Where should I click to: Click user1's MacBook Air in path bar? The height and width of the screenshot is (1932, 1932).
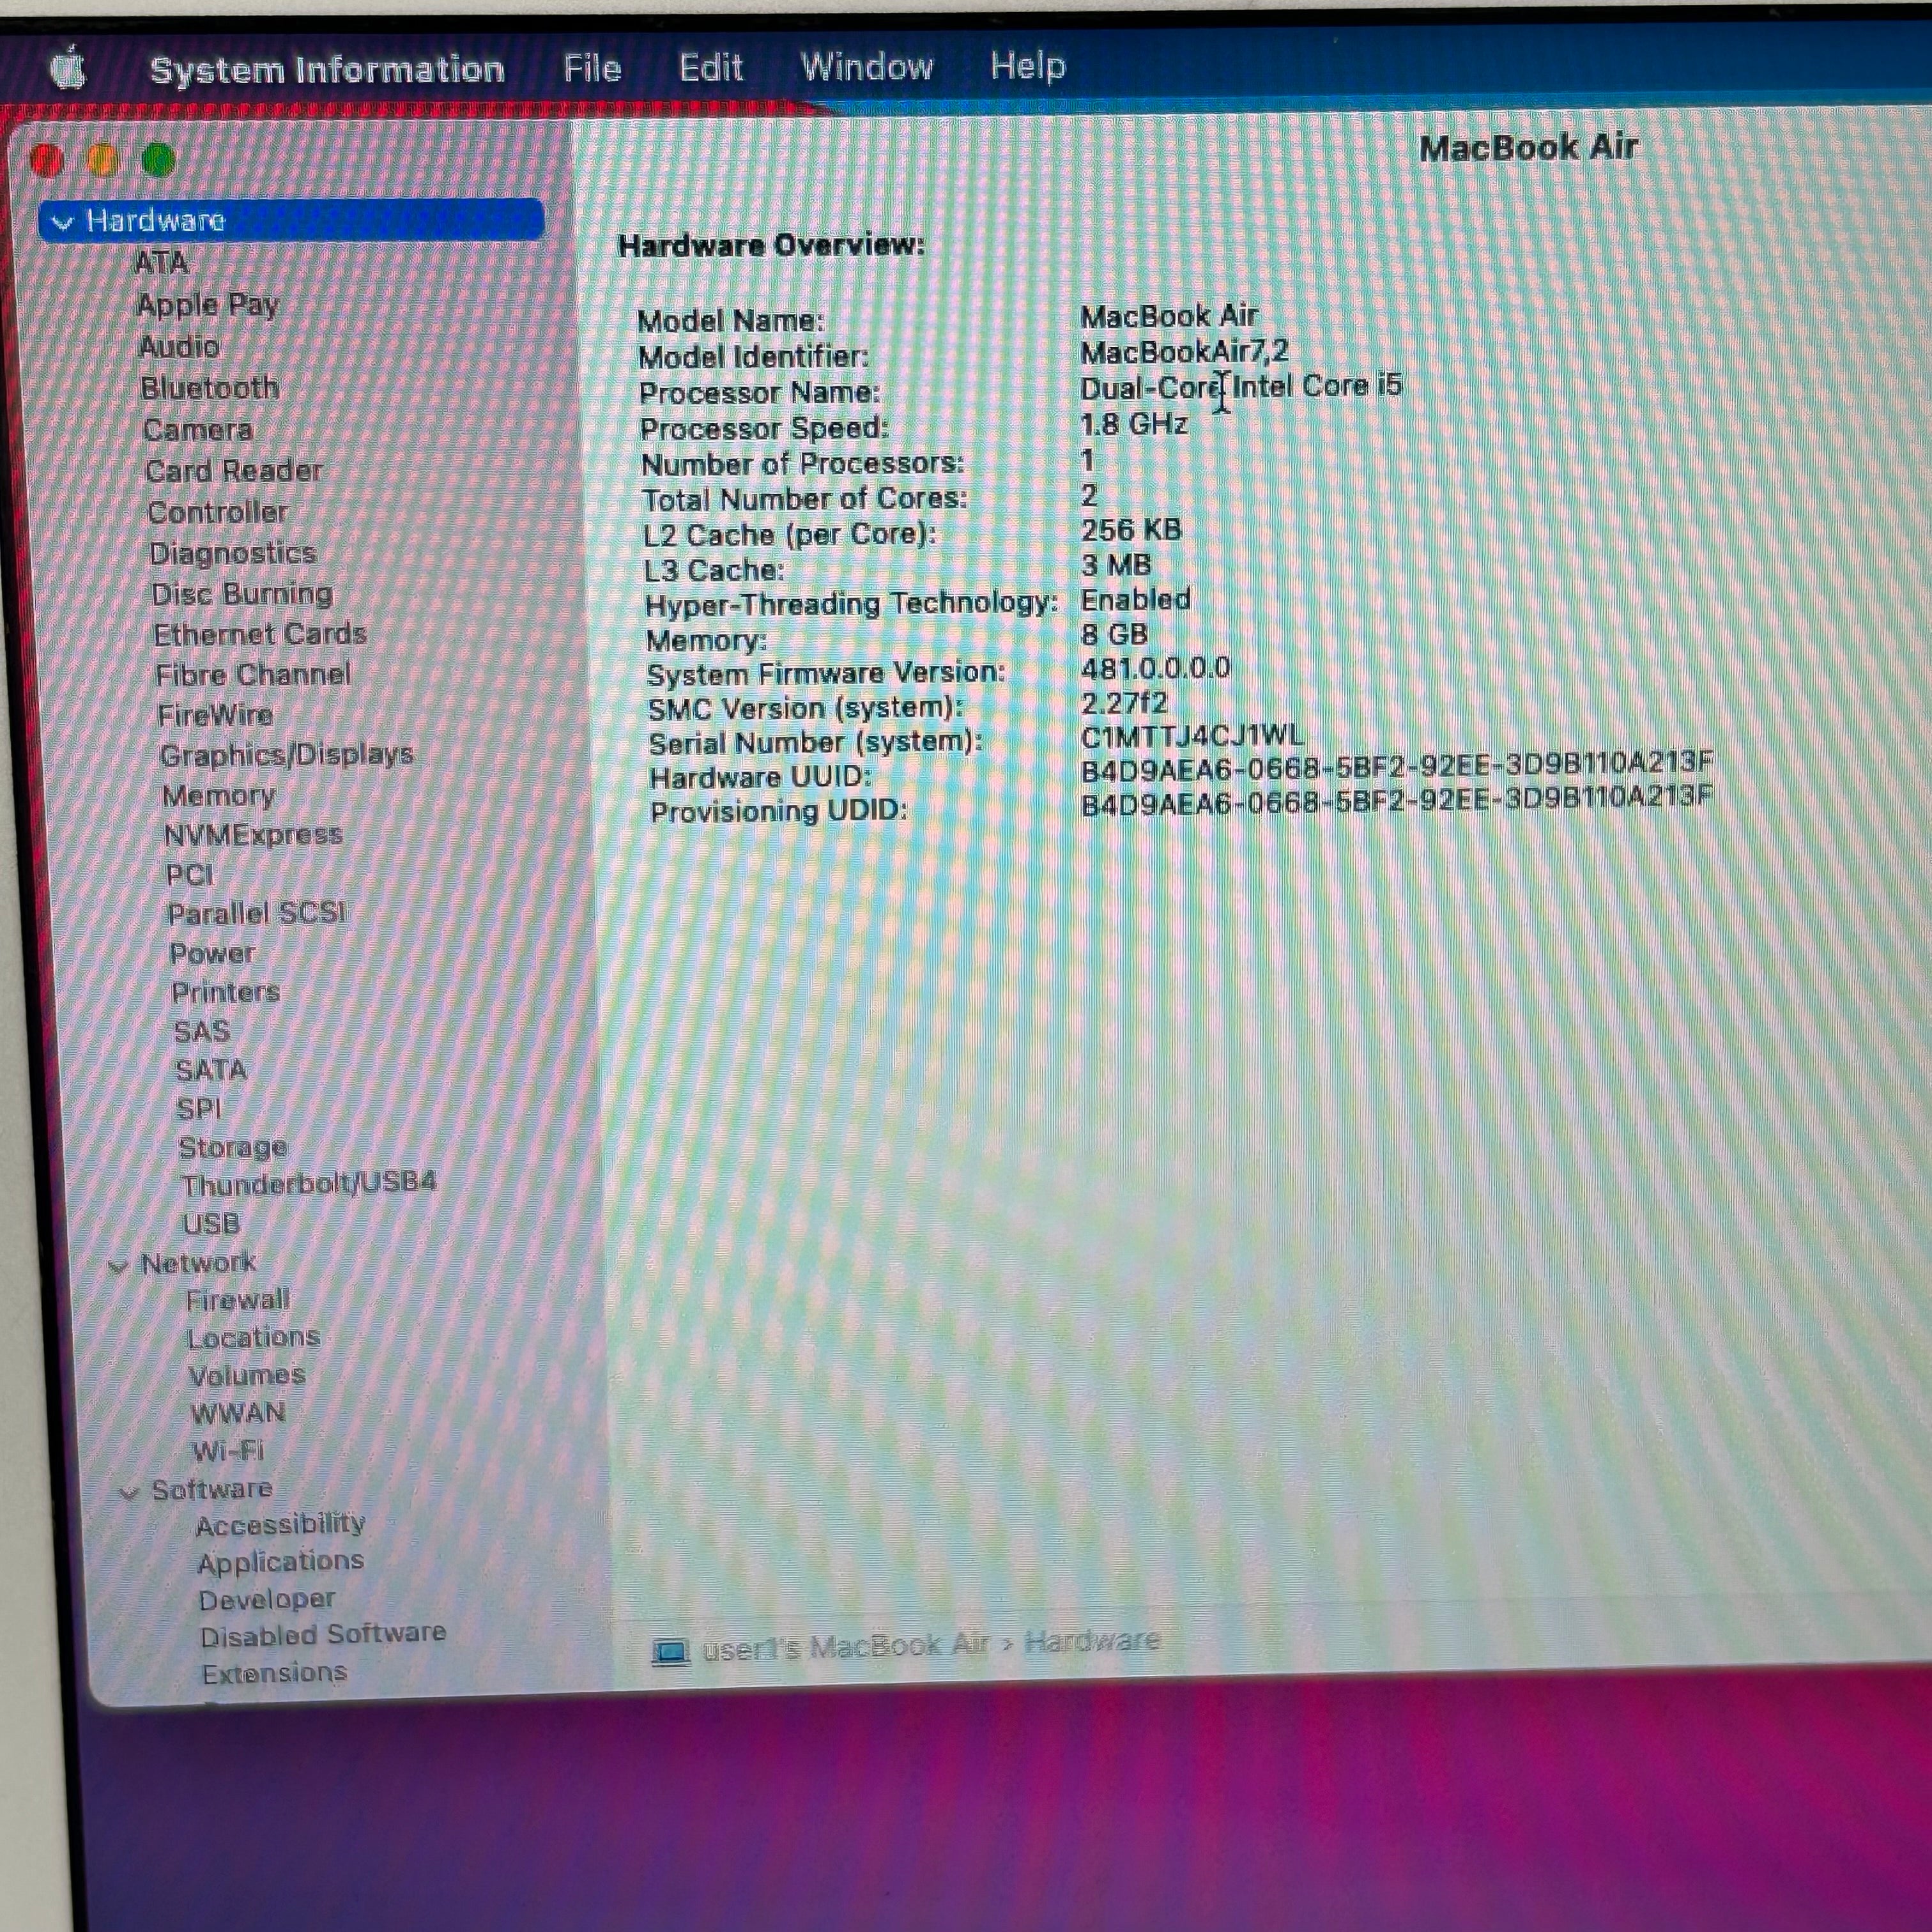(845, 1647)
